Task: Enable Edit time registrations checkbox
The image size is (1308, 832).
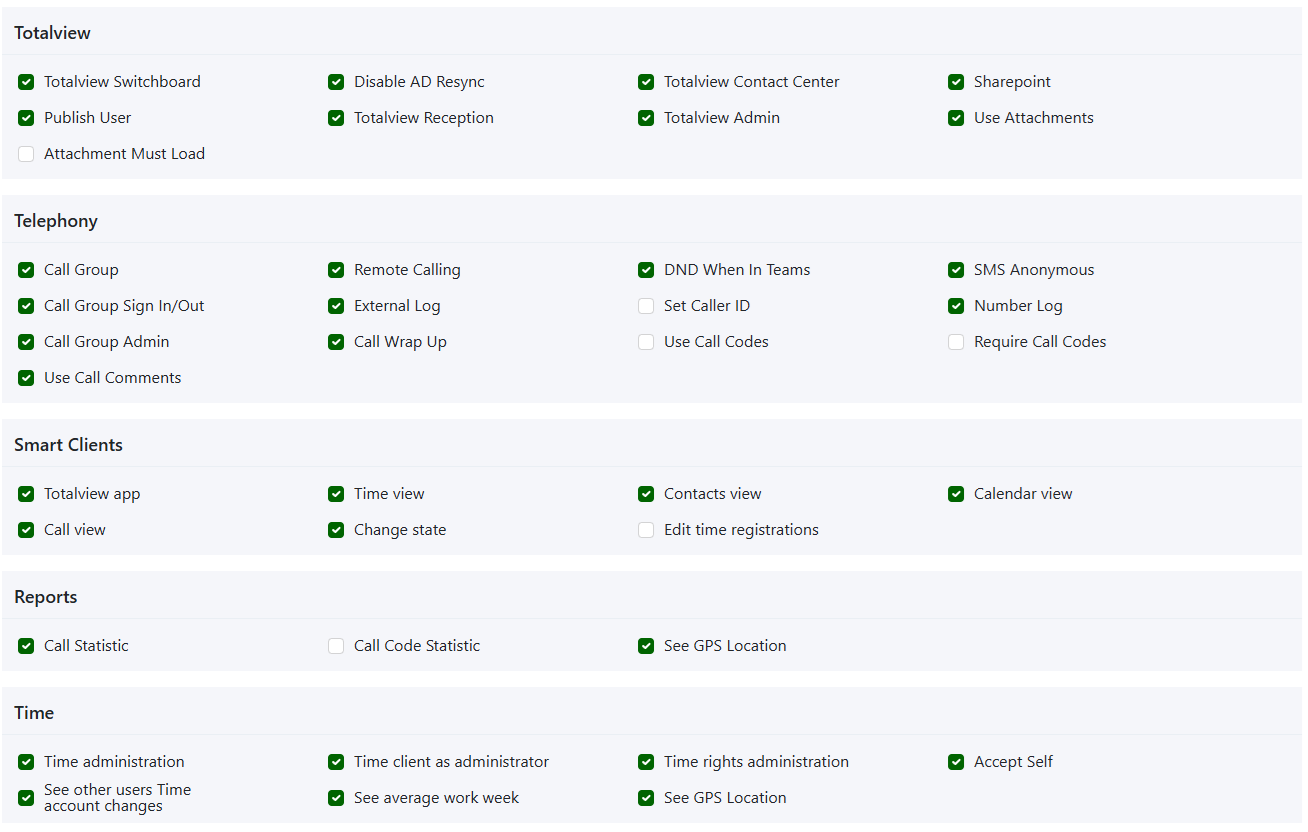Action: (x=646, y=530)
